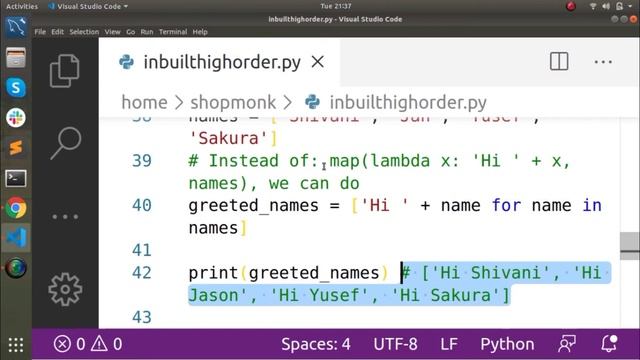Open the Manage gear icon
This screenshot has height=360, width=640.
click(65, 289)
